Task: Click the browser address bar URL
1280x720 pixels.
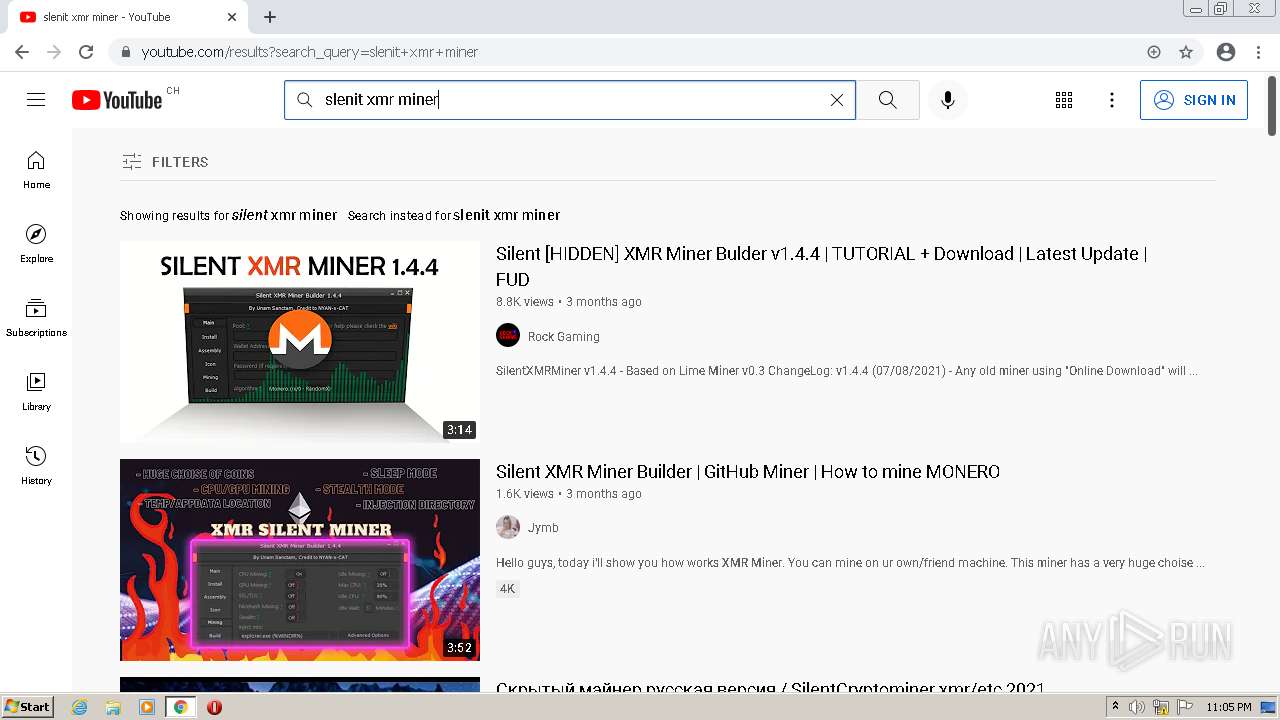Action: [310, 52]
